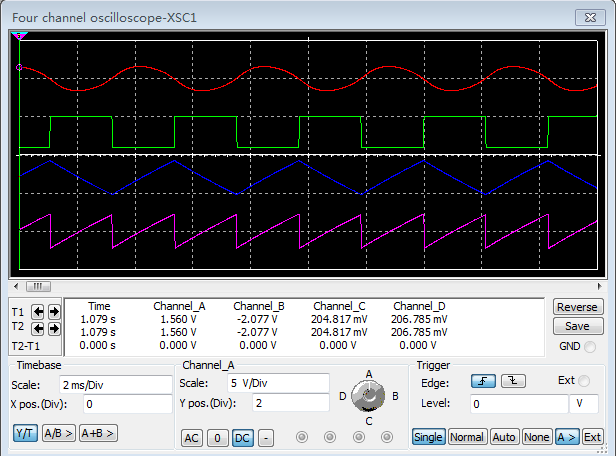Select channel D label on the knob

pyautogui.click(x=343, y=396)
